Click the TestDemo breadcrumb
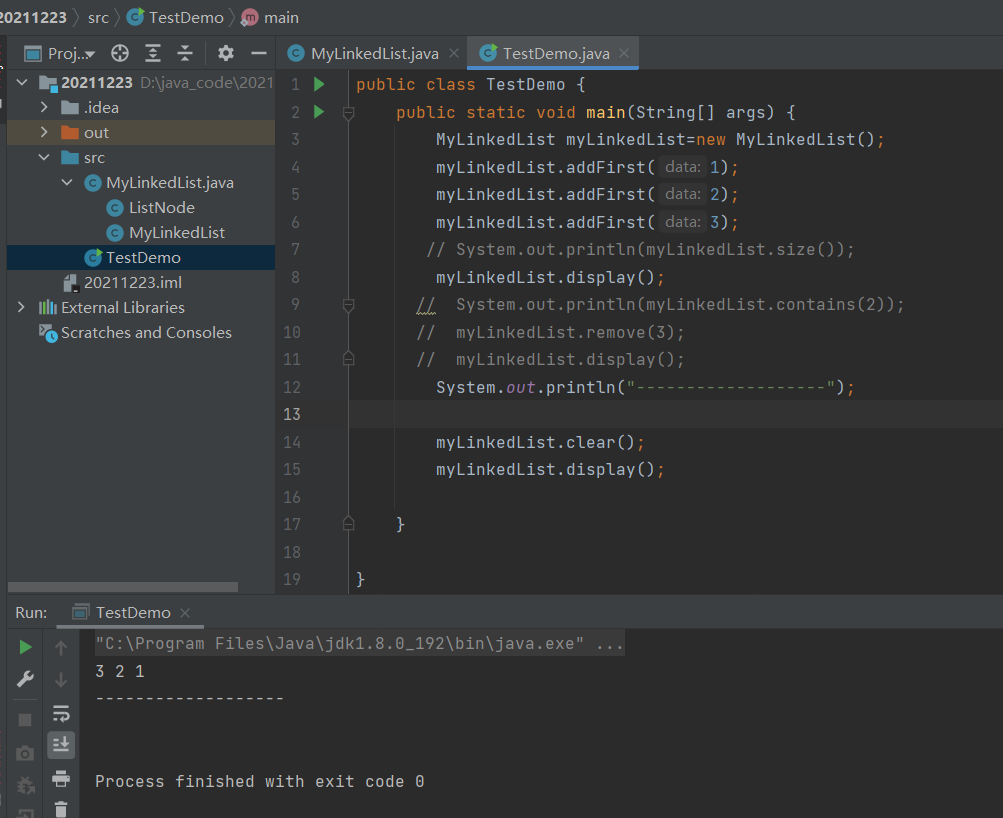The height and width of the screenshot is (818, 1003). [x=175, y=17]
